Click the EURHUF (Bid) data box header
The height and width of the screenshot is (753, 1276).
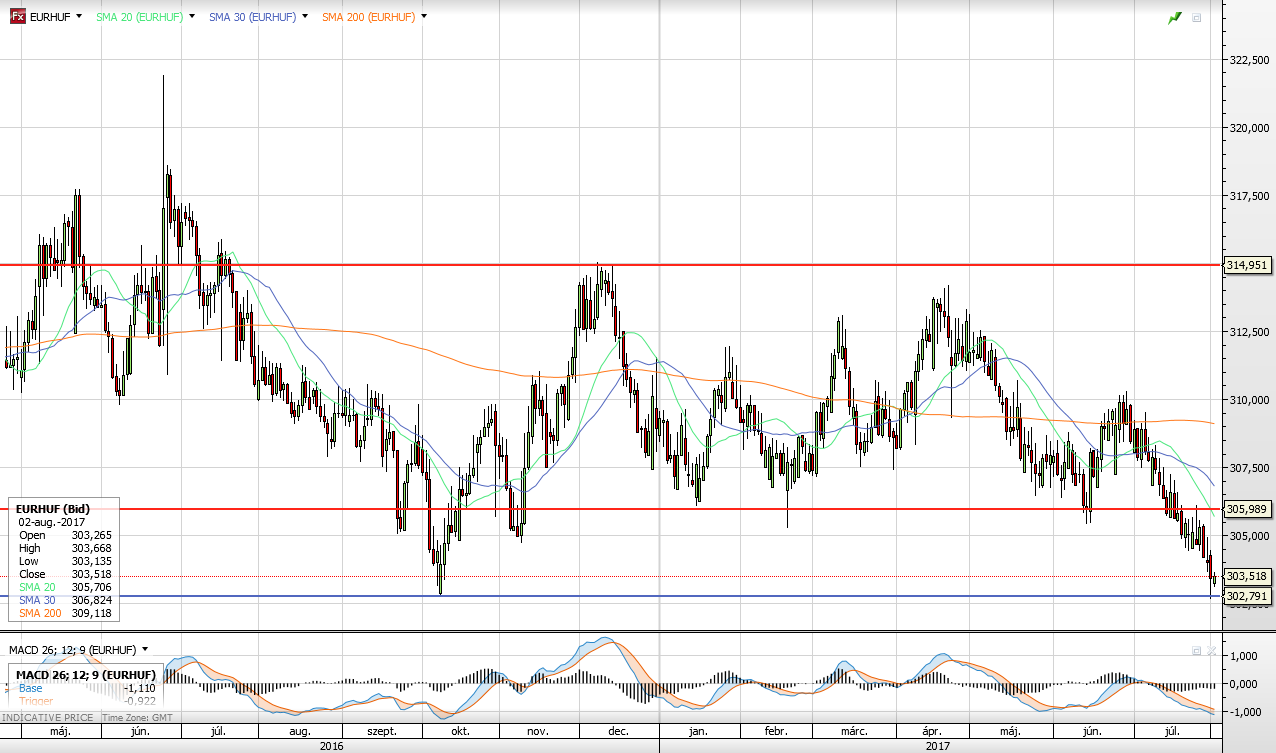52,508
